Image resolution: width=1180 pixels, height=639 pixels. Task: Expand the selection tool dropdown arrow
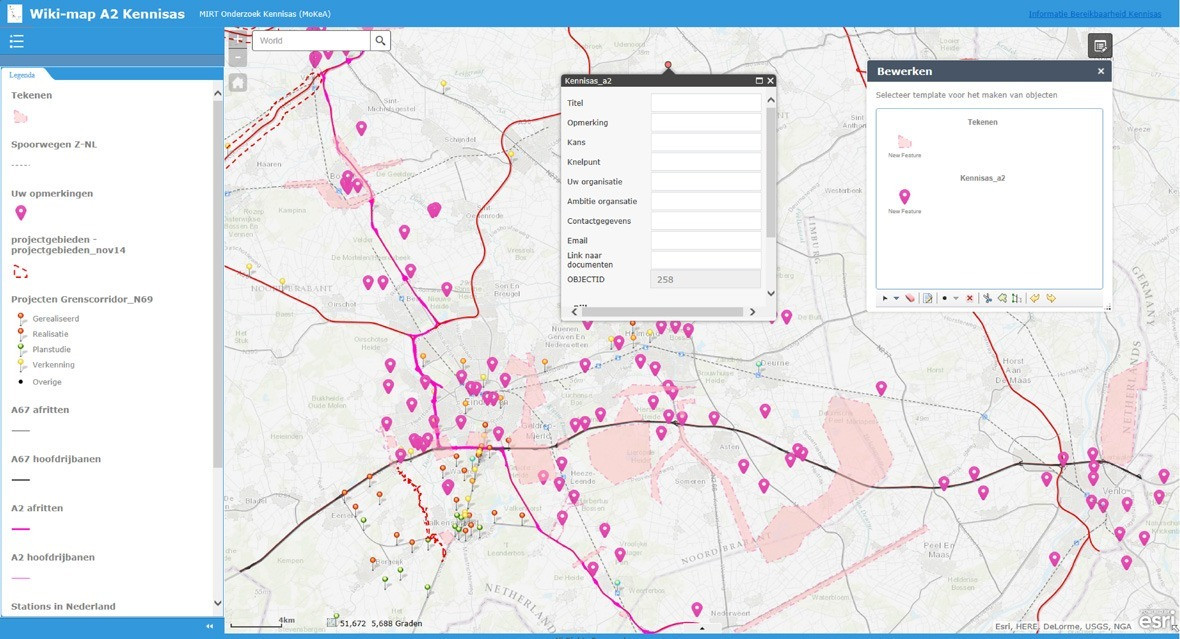tap(896, 298)
